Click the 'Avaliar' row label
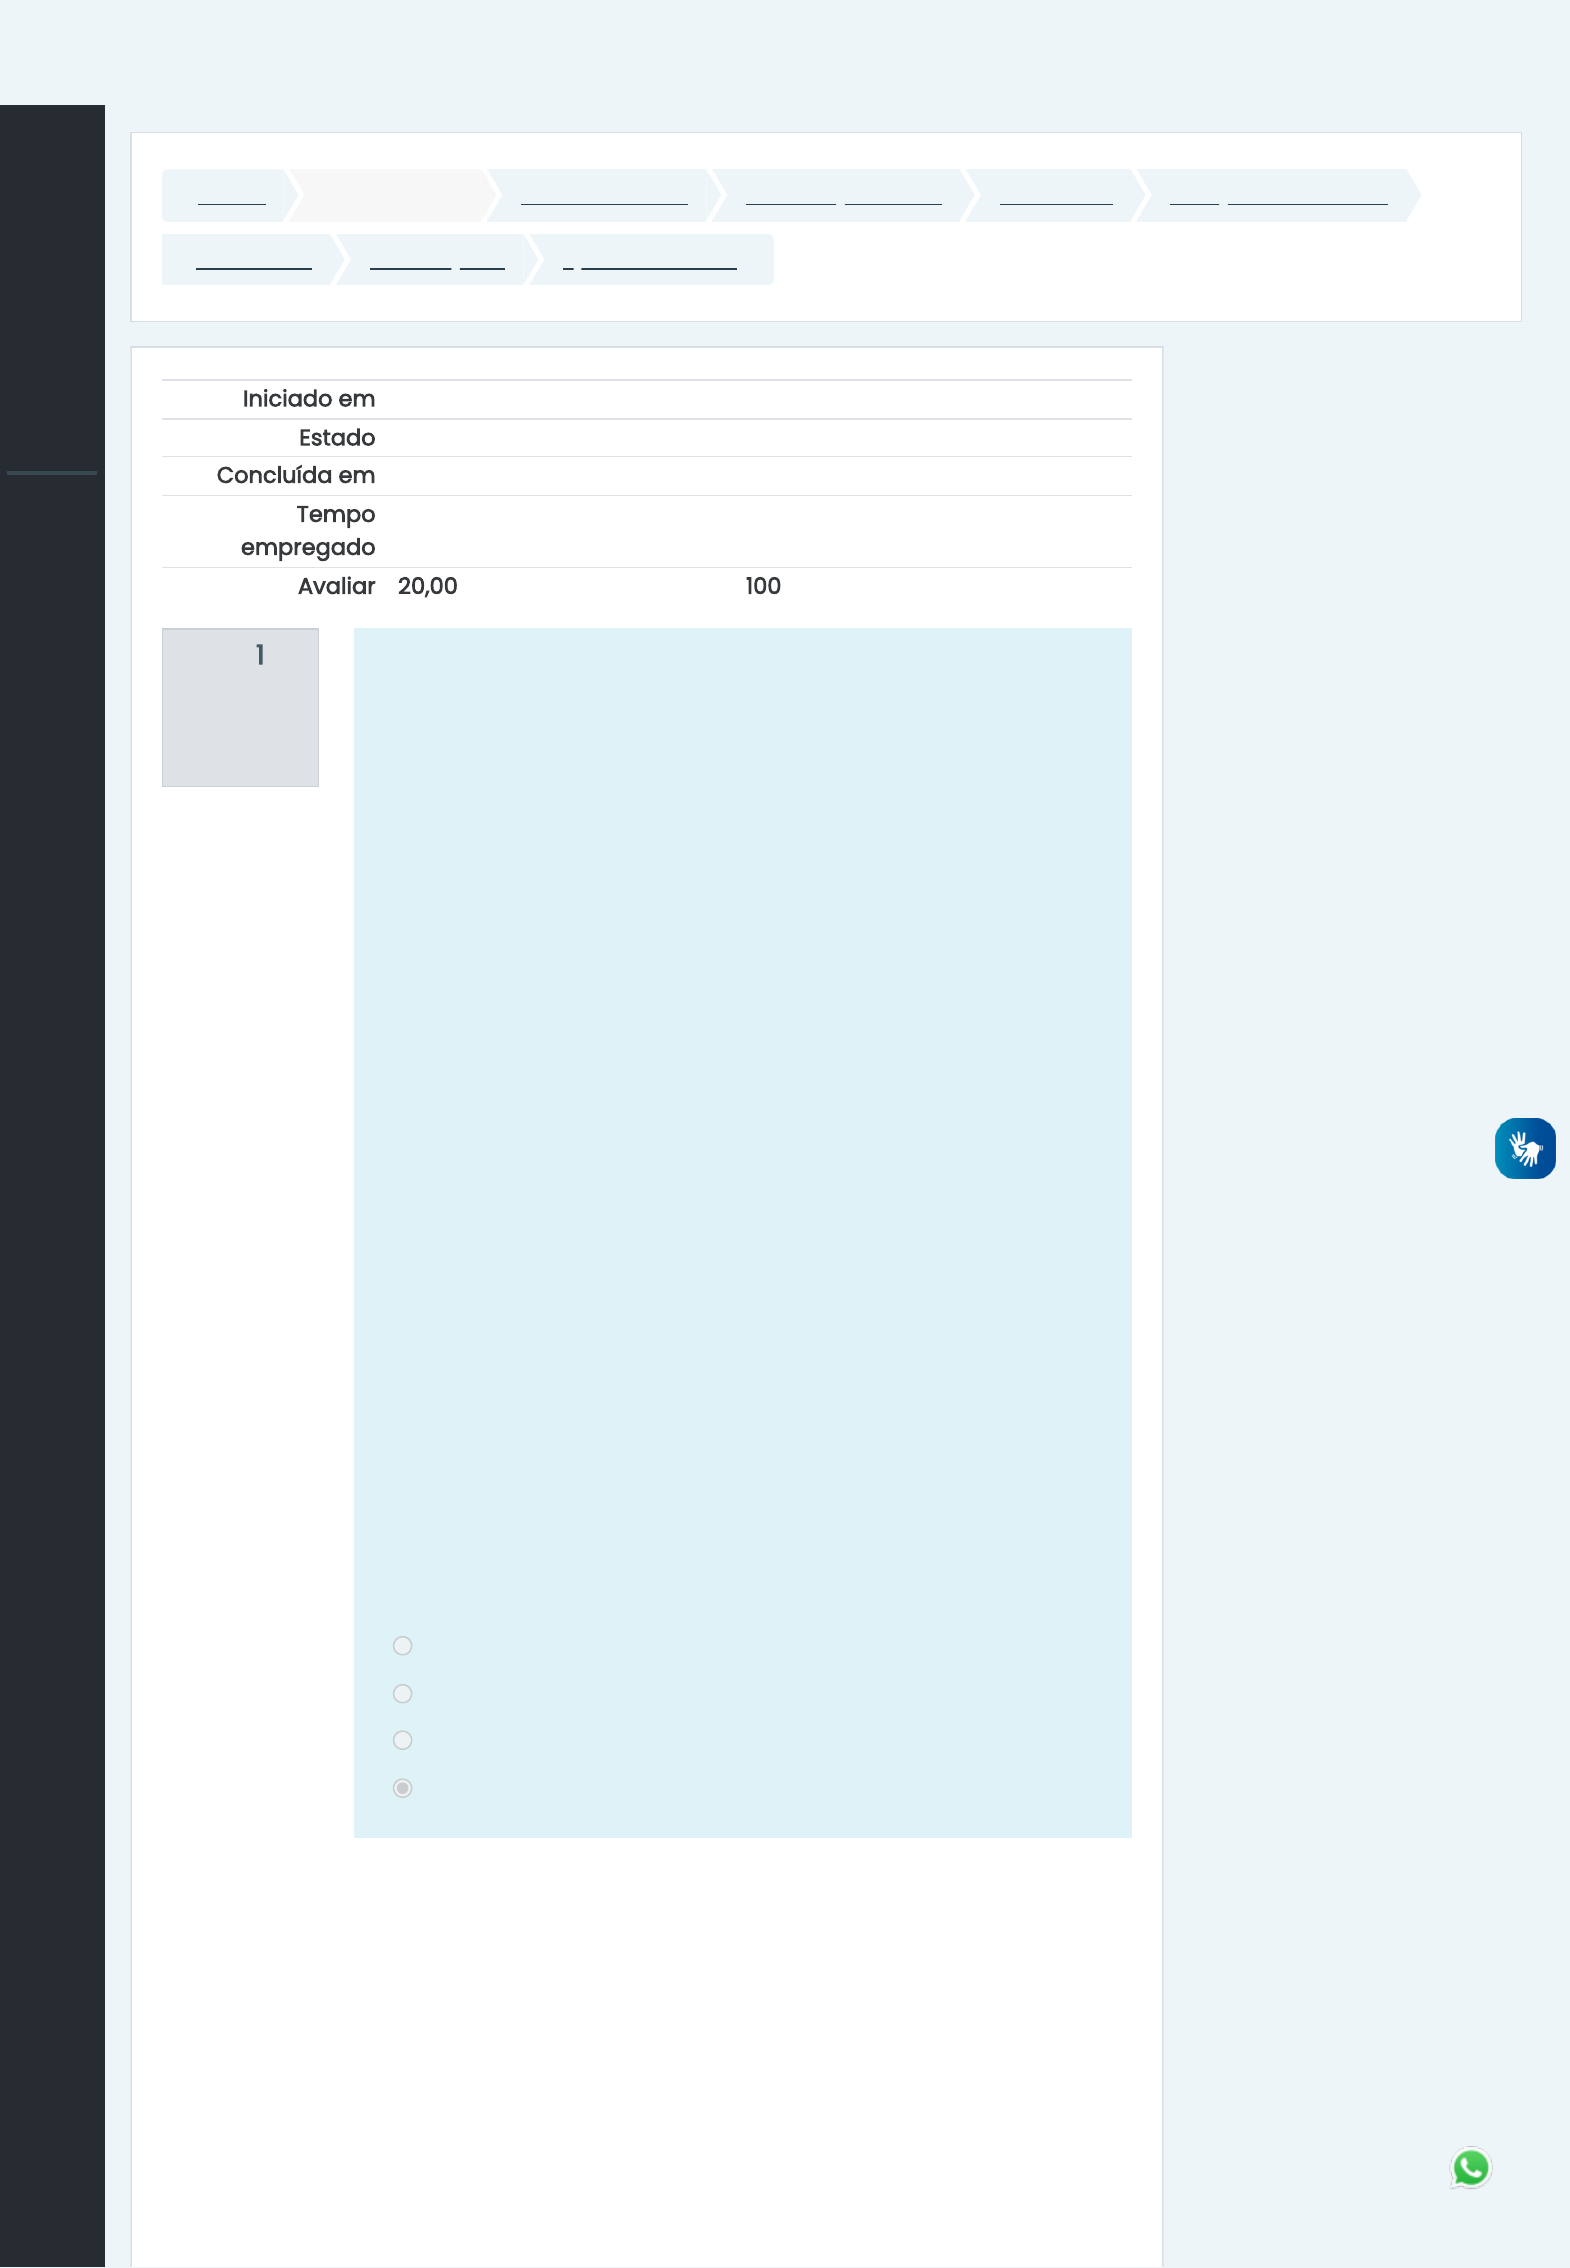 pyautogui.click(x=336, y=587)
